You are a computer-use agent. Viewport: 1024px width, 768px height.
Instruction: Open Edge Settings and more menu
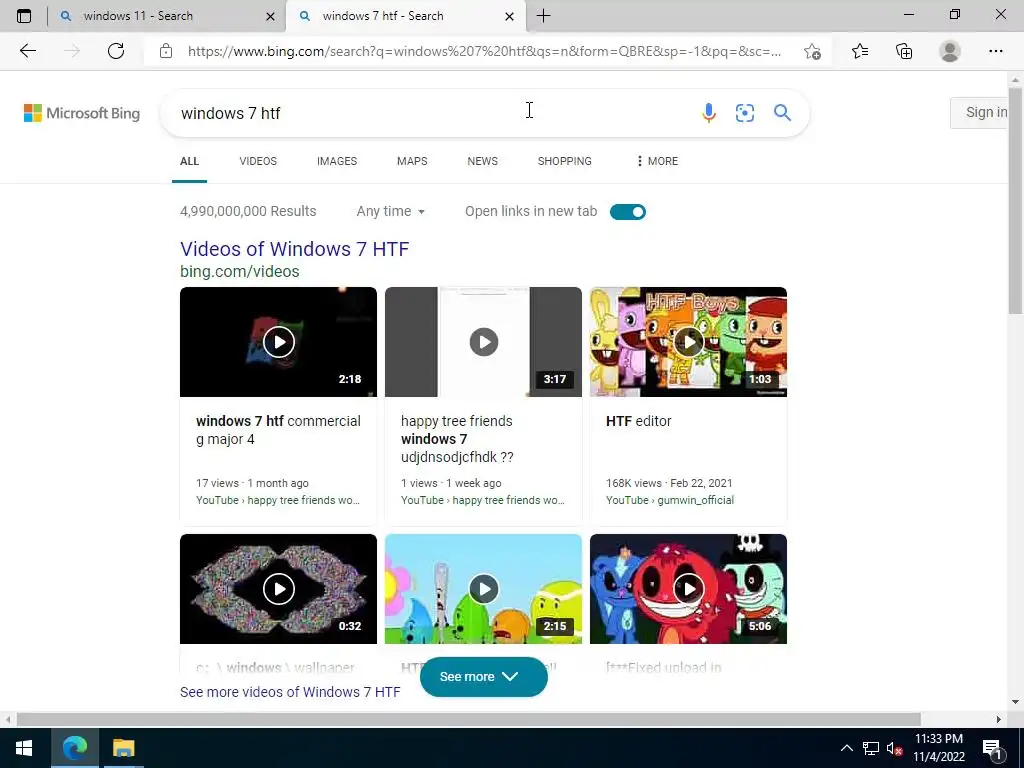[995, 51]
